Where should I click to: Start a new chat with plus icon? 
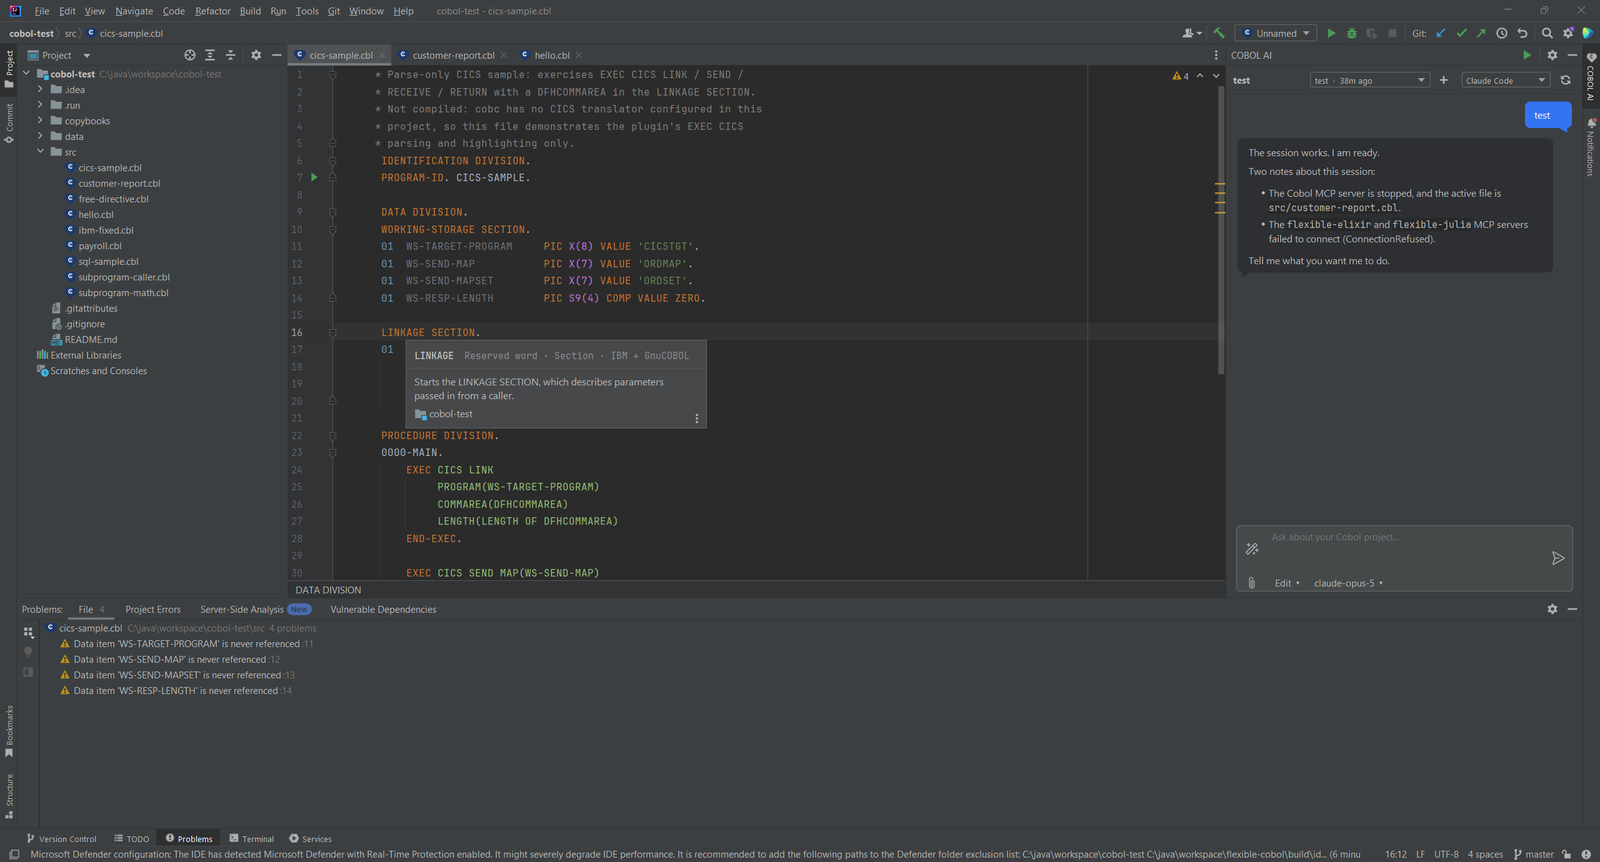pyautogui.click(x=1443, y=80)
